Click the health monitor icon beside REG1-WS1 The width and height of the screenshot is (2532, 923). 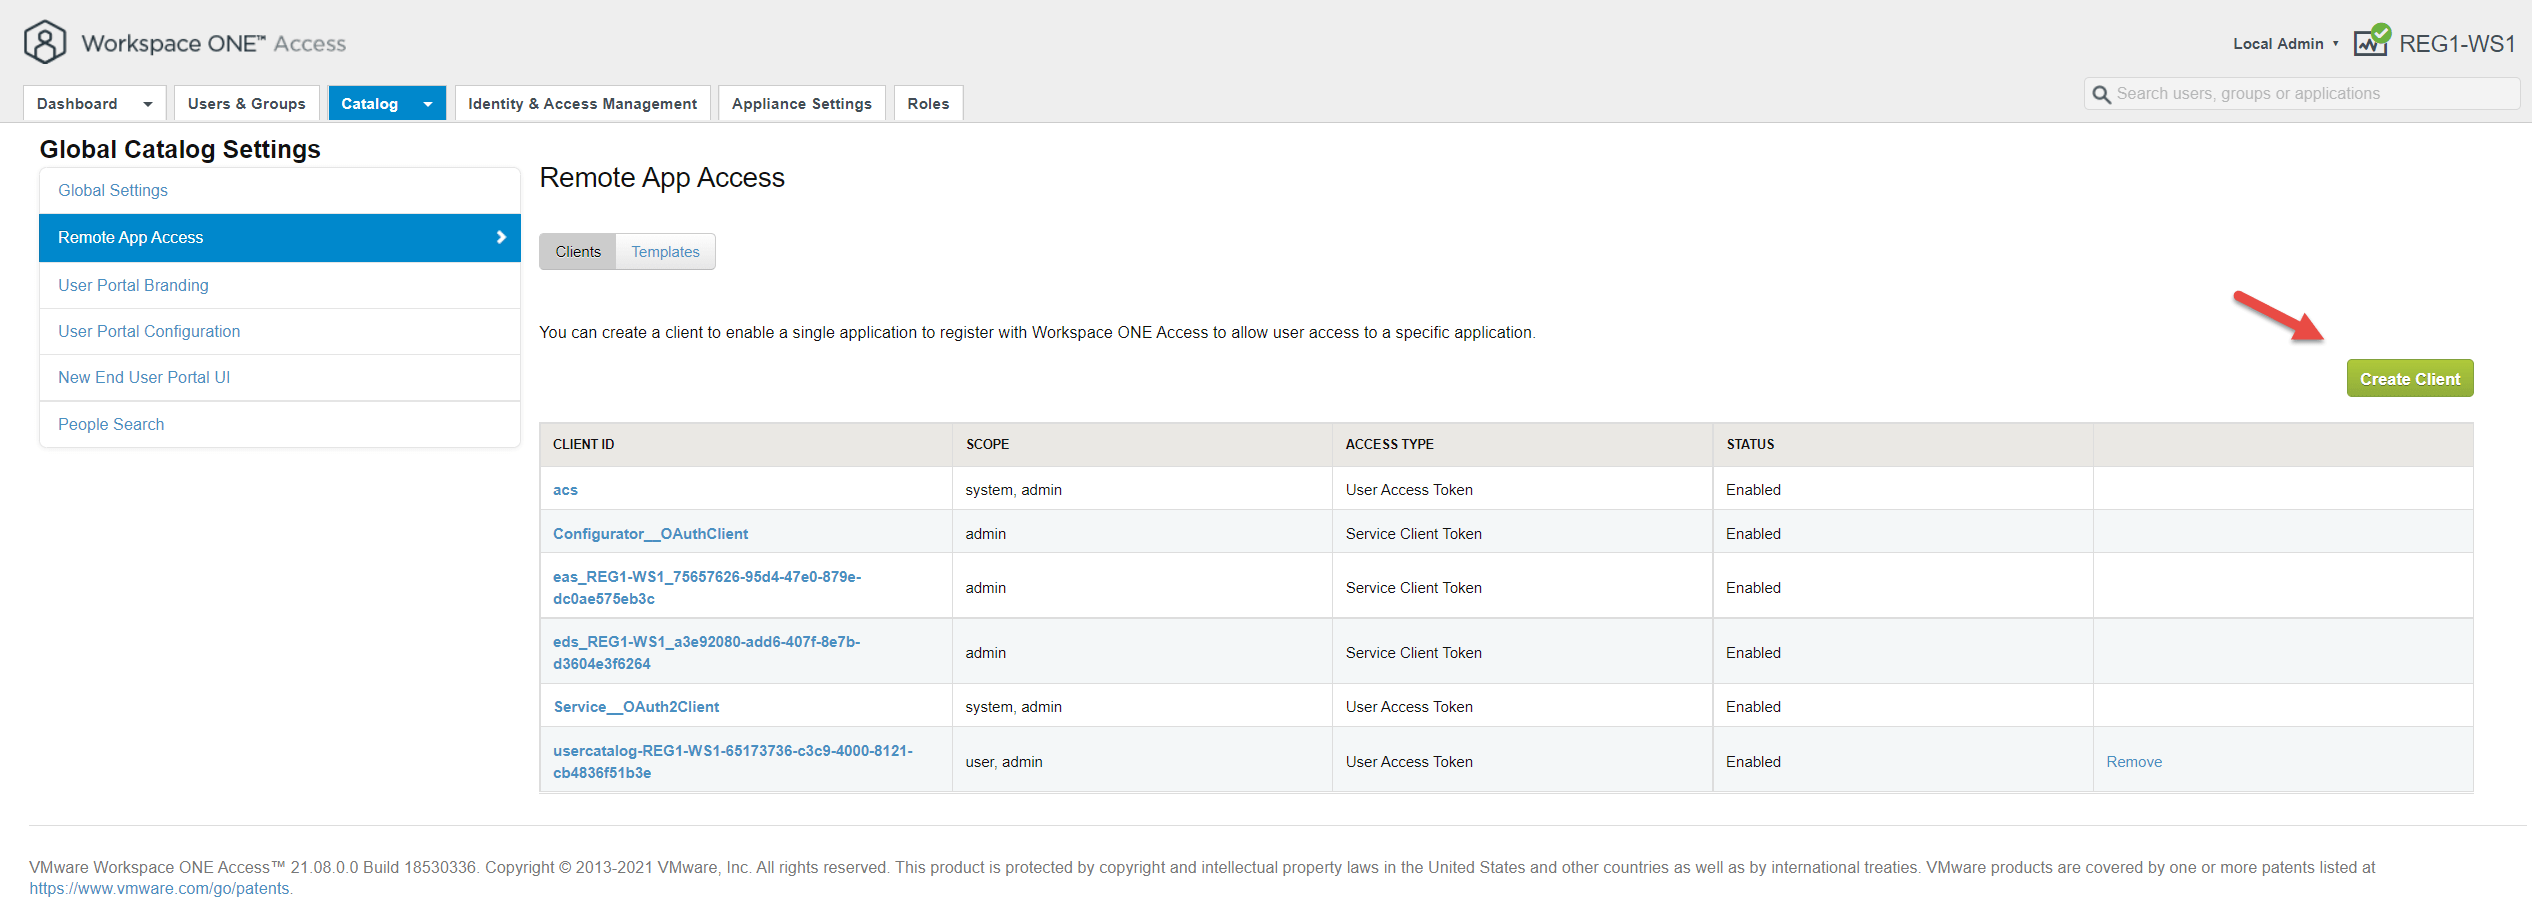click(x=2372, y=41)
